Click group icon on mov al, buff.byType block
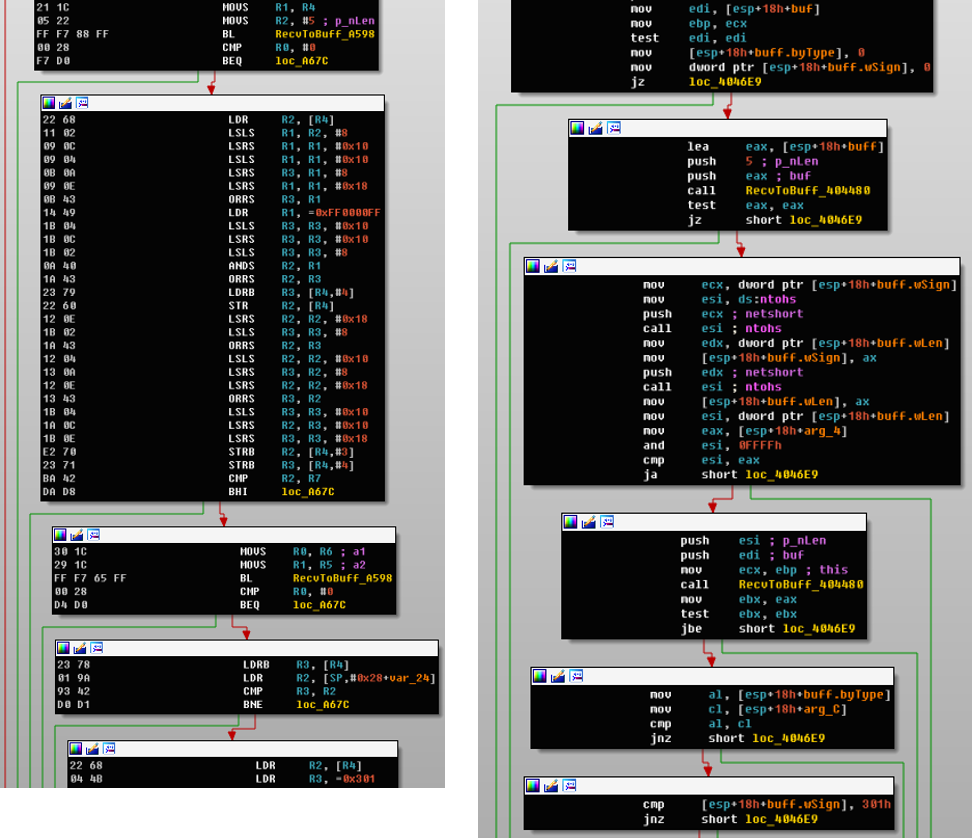 [576, 676]
